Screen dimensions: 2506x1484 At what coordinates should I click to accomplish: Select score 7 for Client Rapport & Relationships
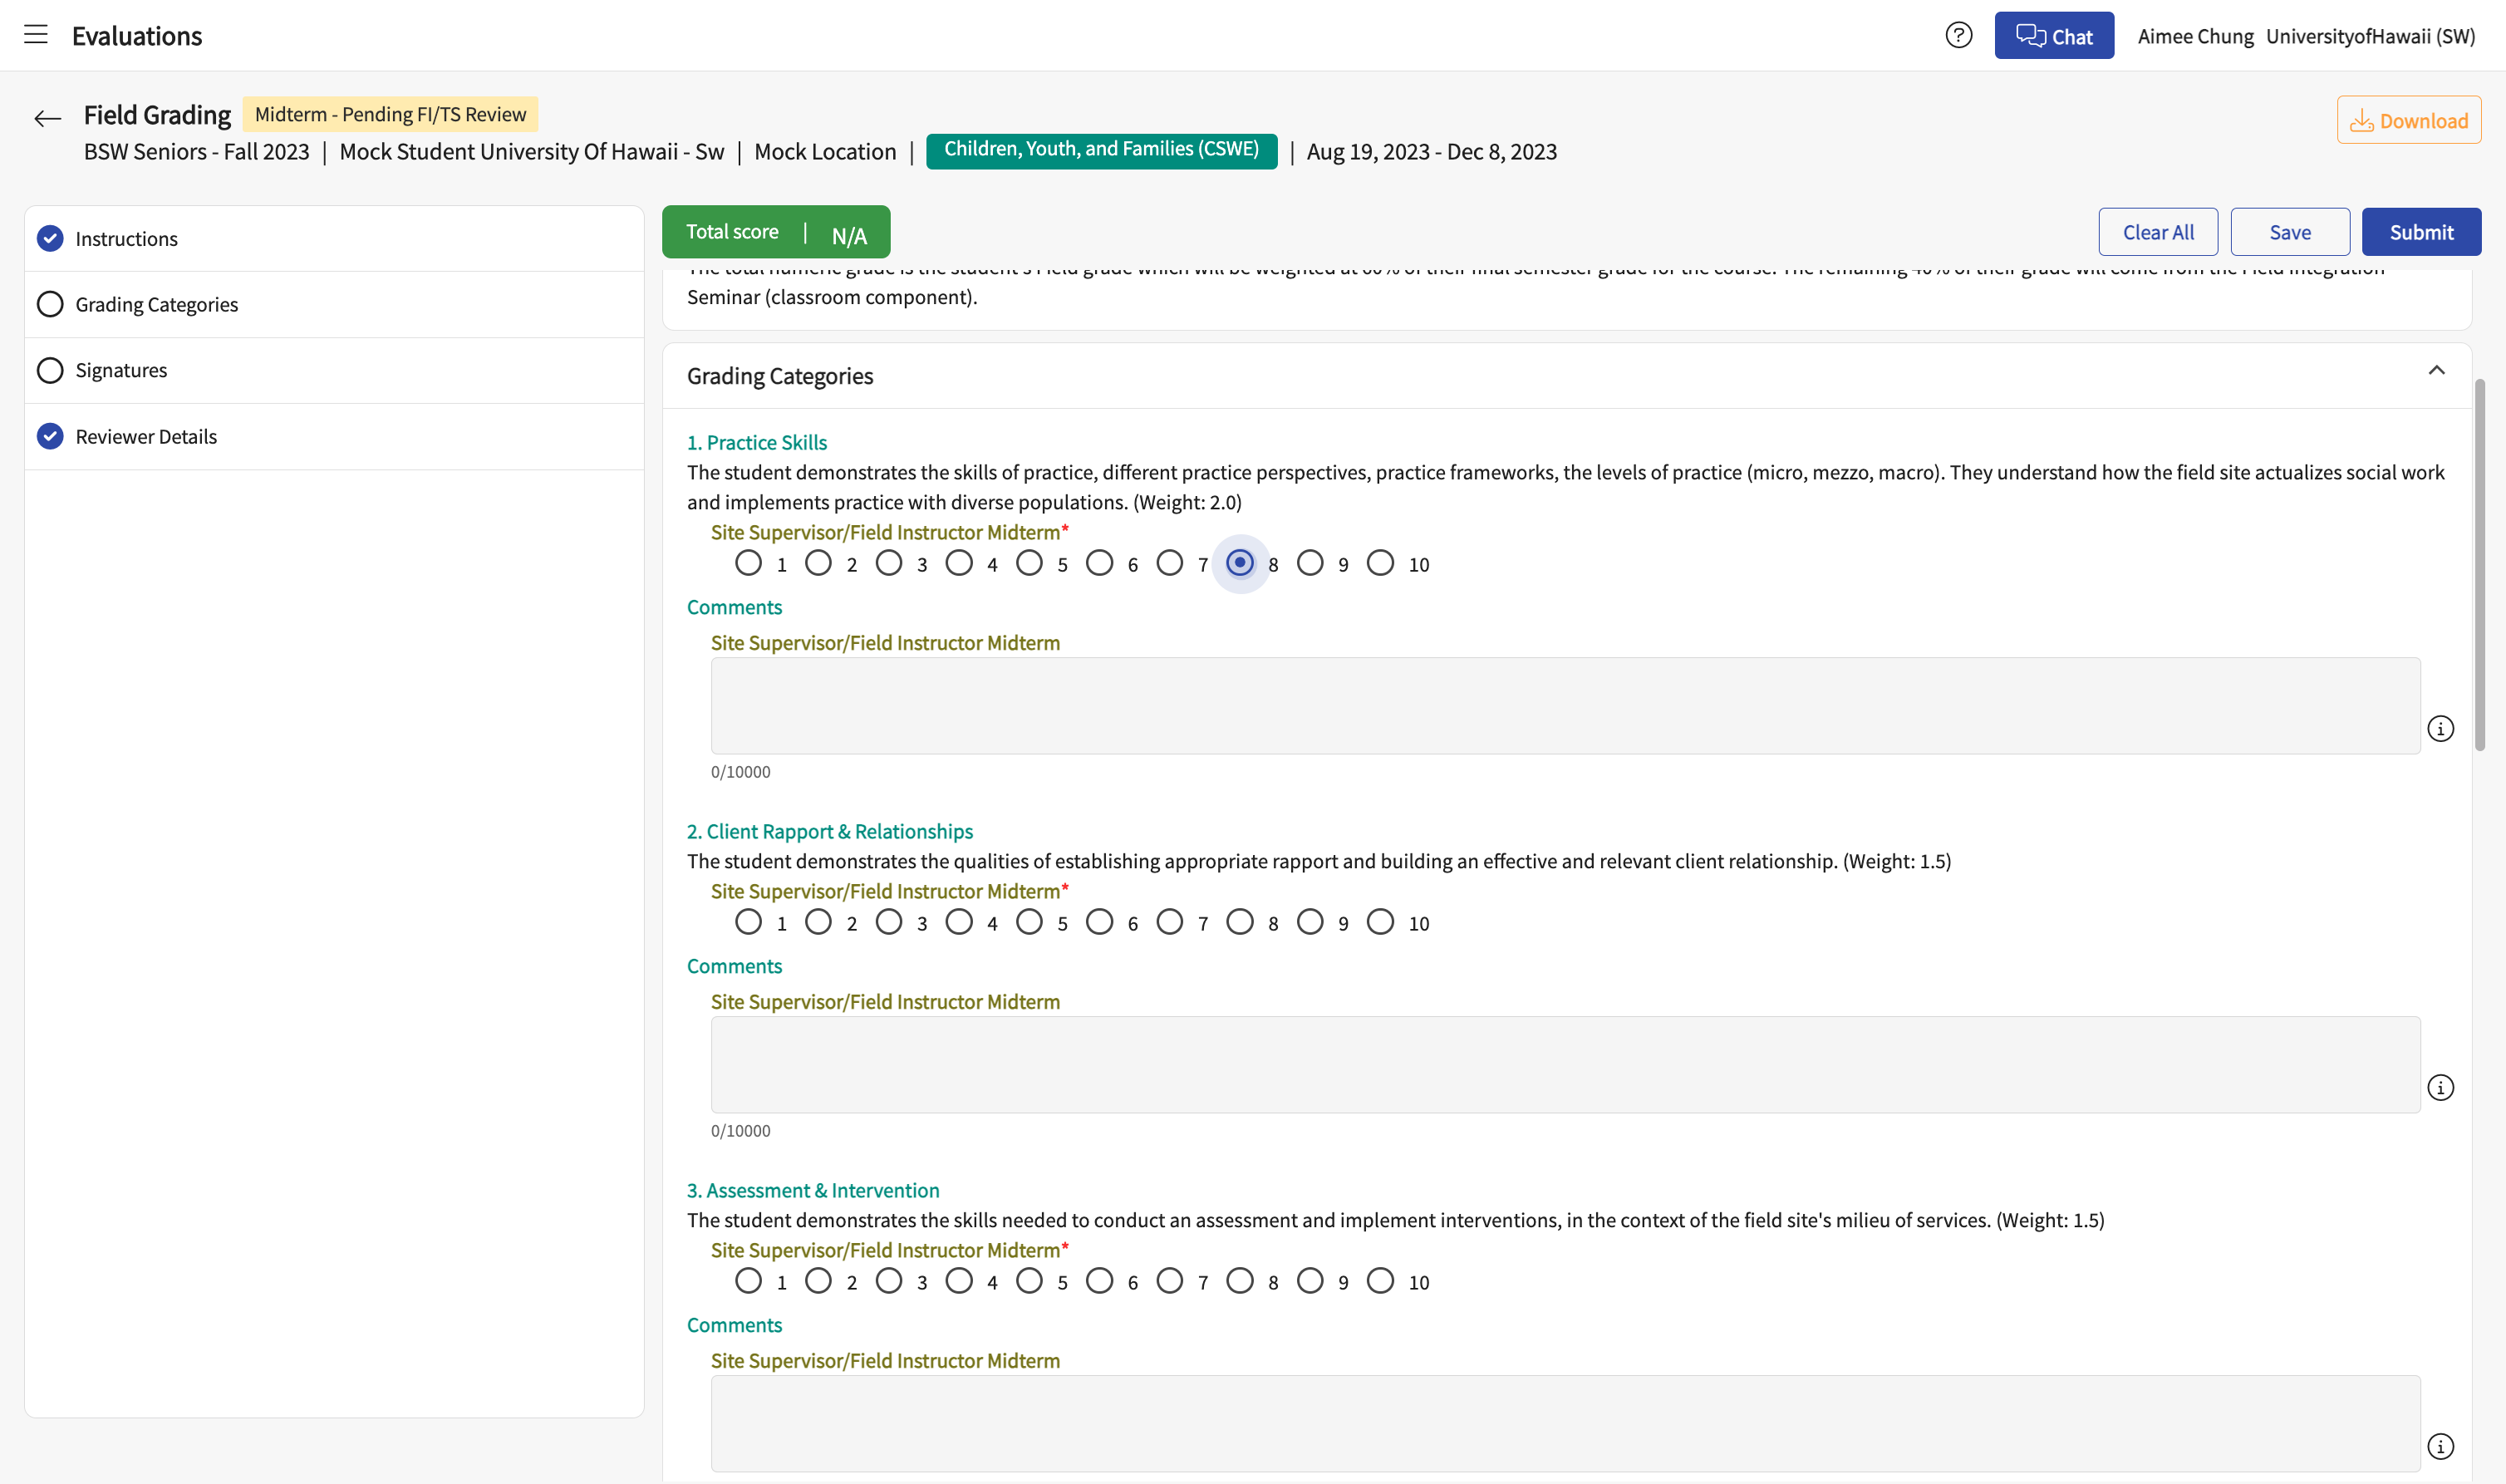tap(1170, 923)
